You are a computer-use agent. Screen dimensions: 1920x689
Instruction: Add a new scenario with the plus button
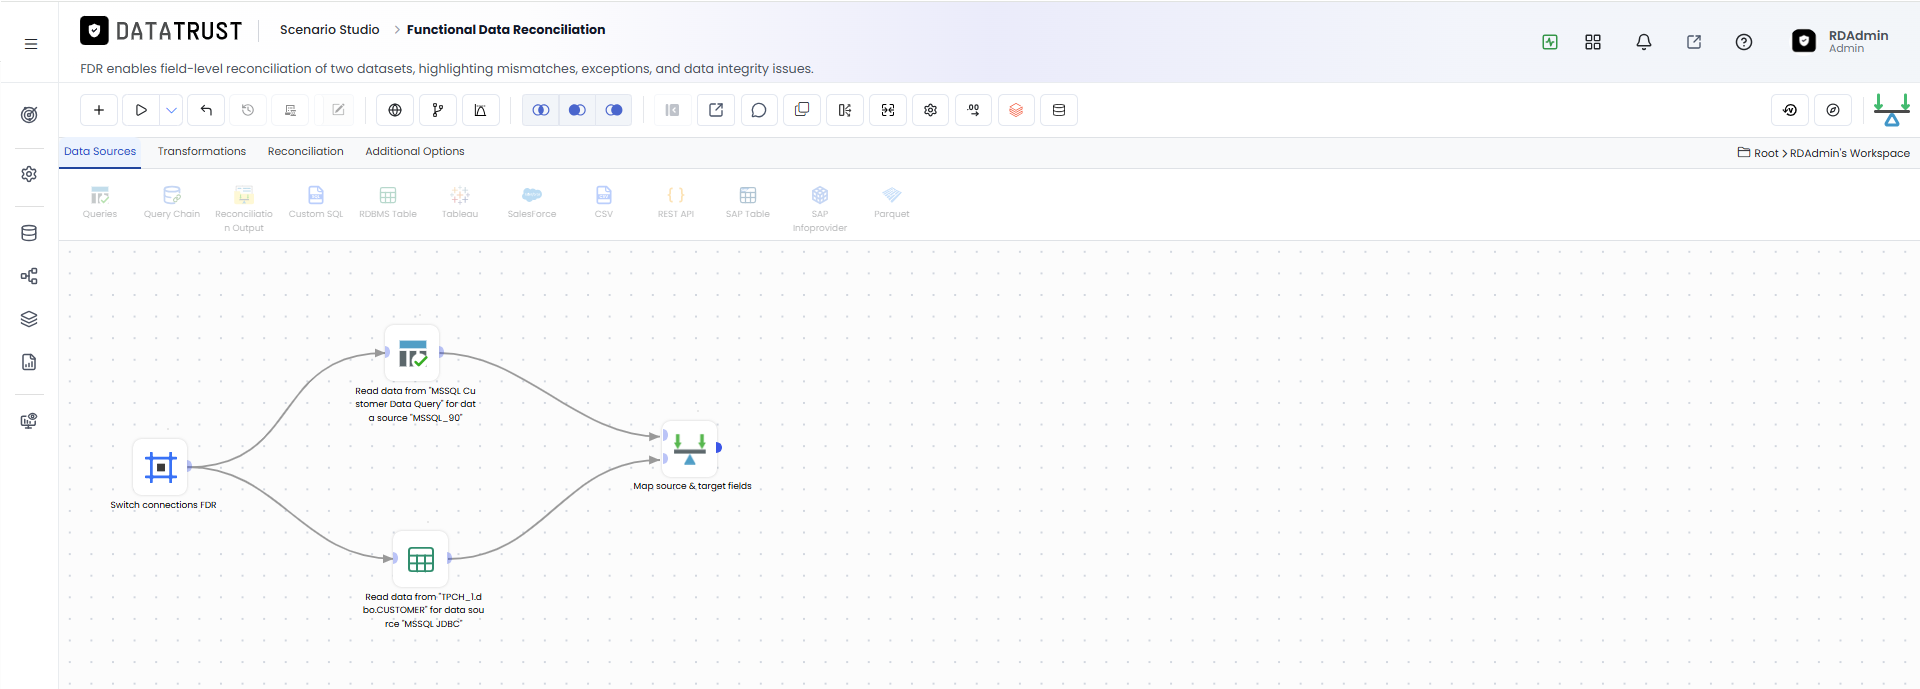coord(99,110)
